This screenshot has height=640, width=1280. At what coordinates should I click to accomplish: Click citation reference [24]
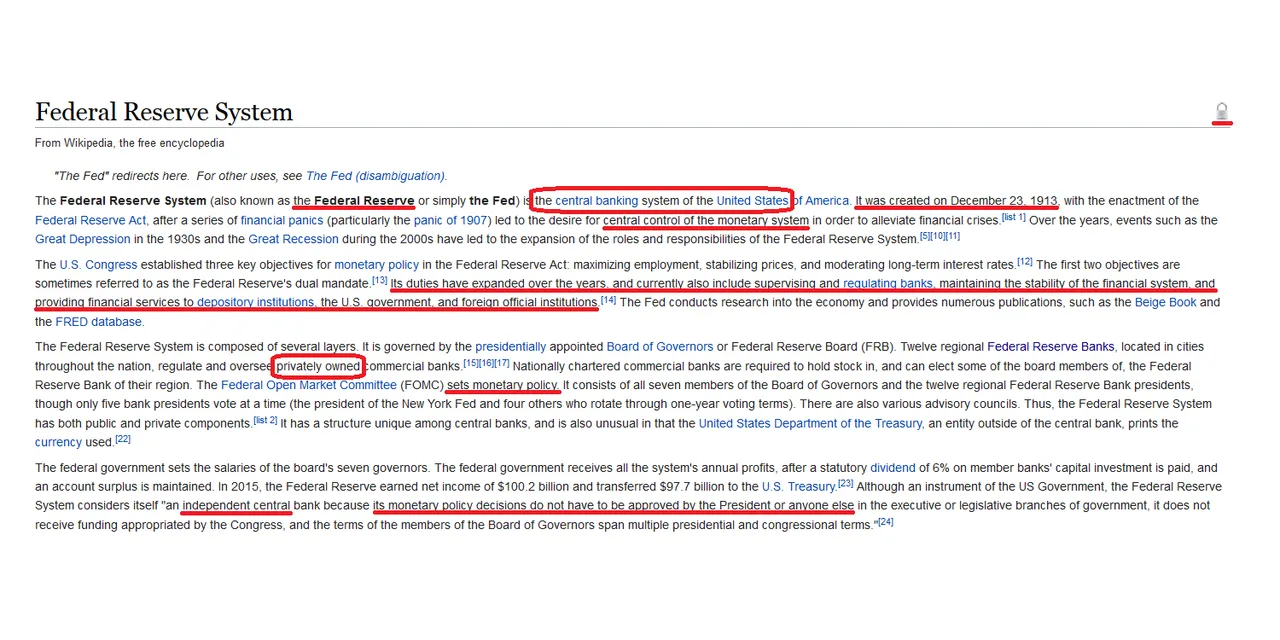point(885,521)
